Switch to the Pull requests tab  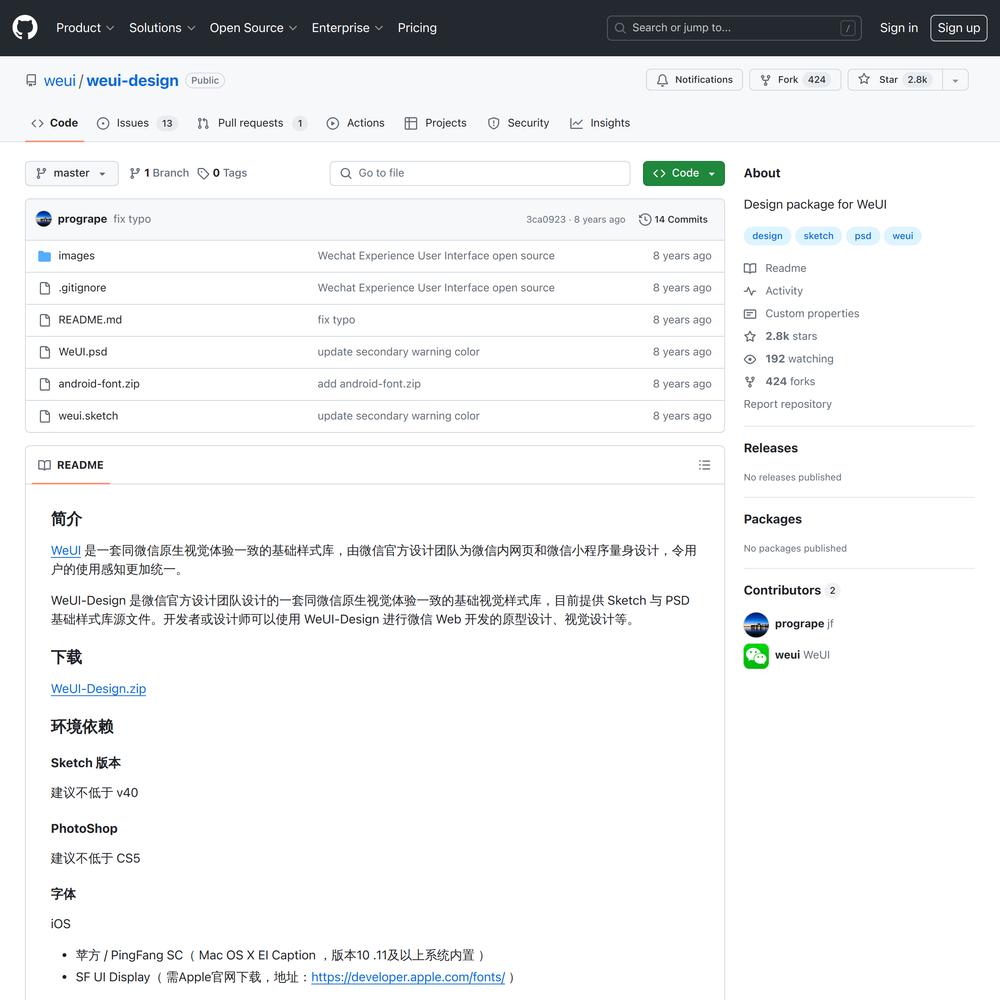[252, 123]
